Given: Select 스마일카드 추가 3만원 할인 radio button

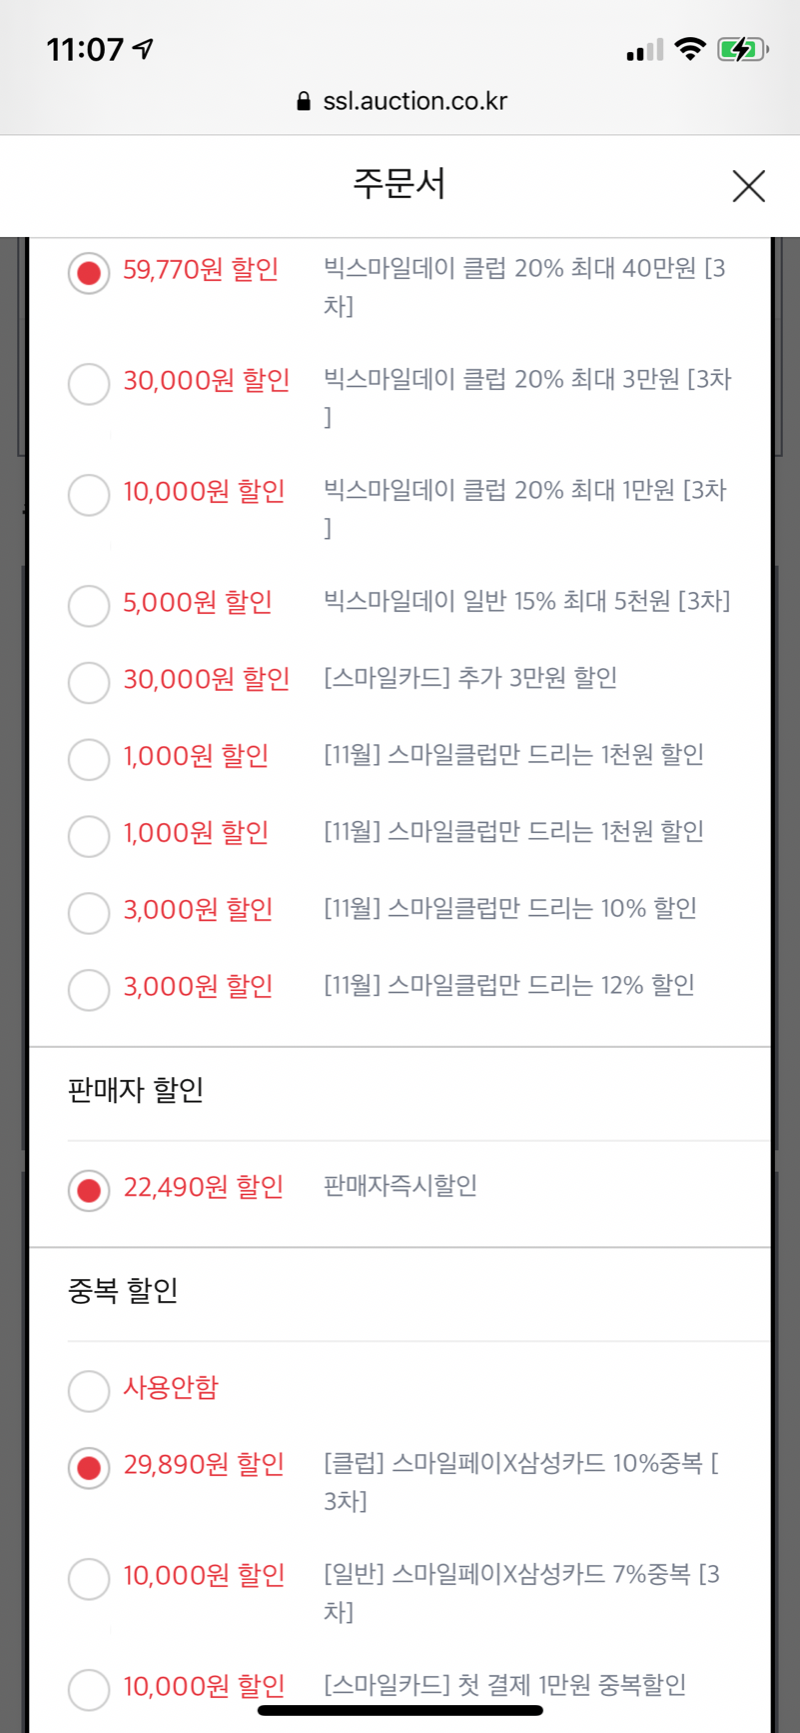Looking at the screenshot, I should pyautogui.click(x=89, y=683).
